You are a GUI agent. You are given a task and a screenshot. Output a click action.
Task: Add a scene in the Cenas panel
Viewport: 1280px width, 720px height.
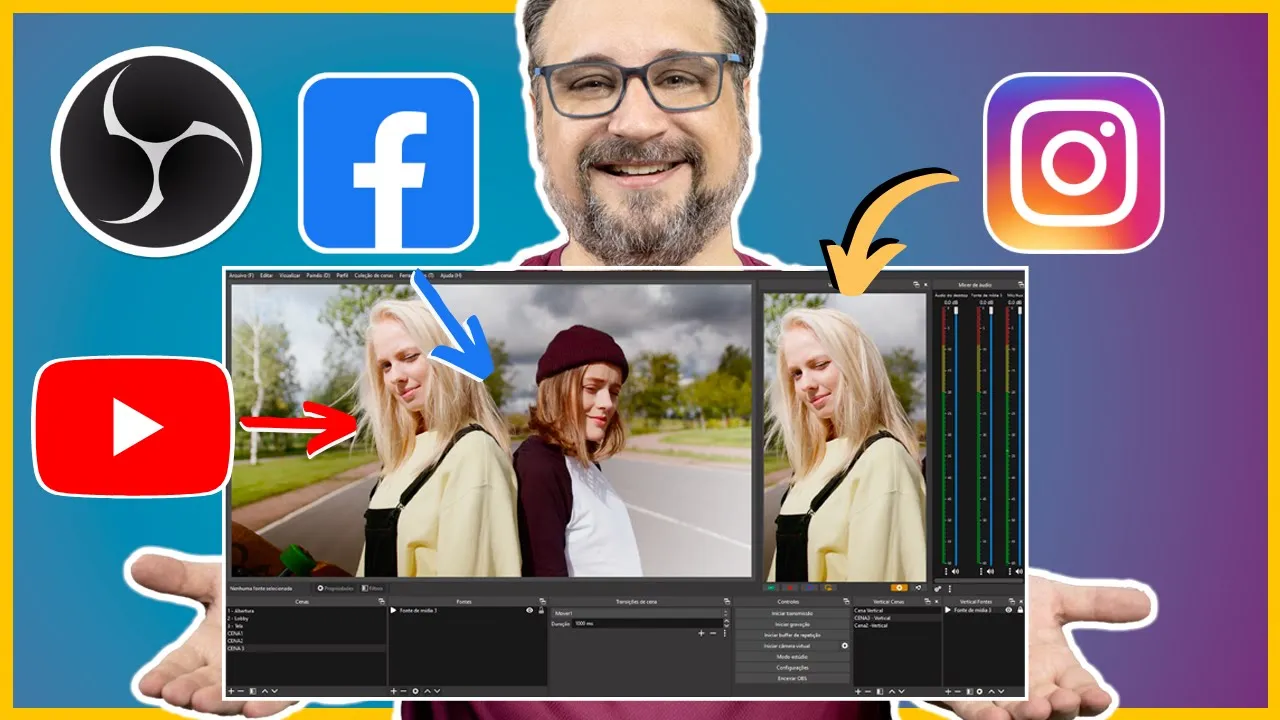(x=231, y=691)
